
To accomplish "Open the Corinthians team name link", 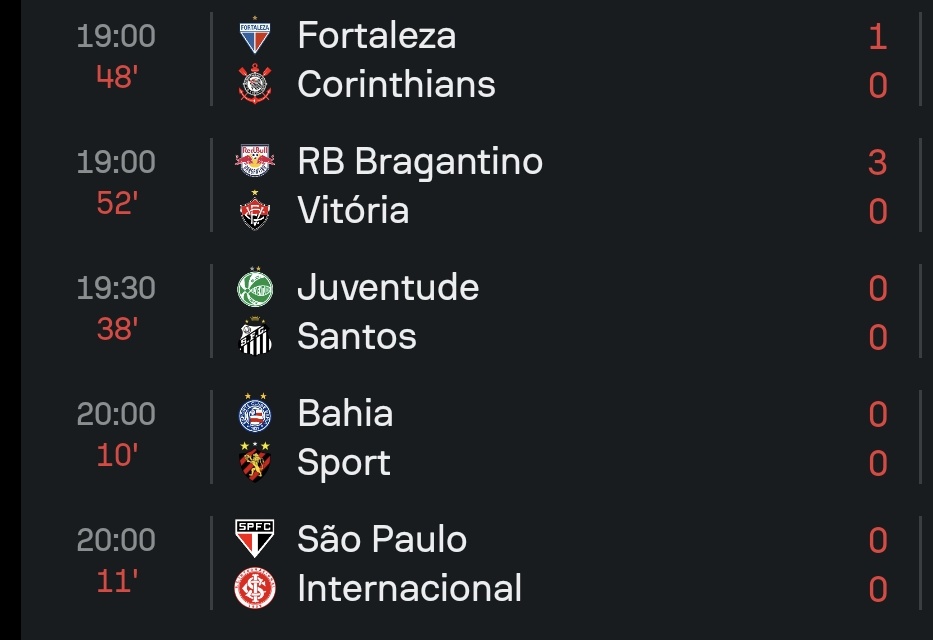I will pos(396,85).
